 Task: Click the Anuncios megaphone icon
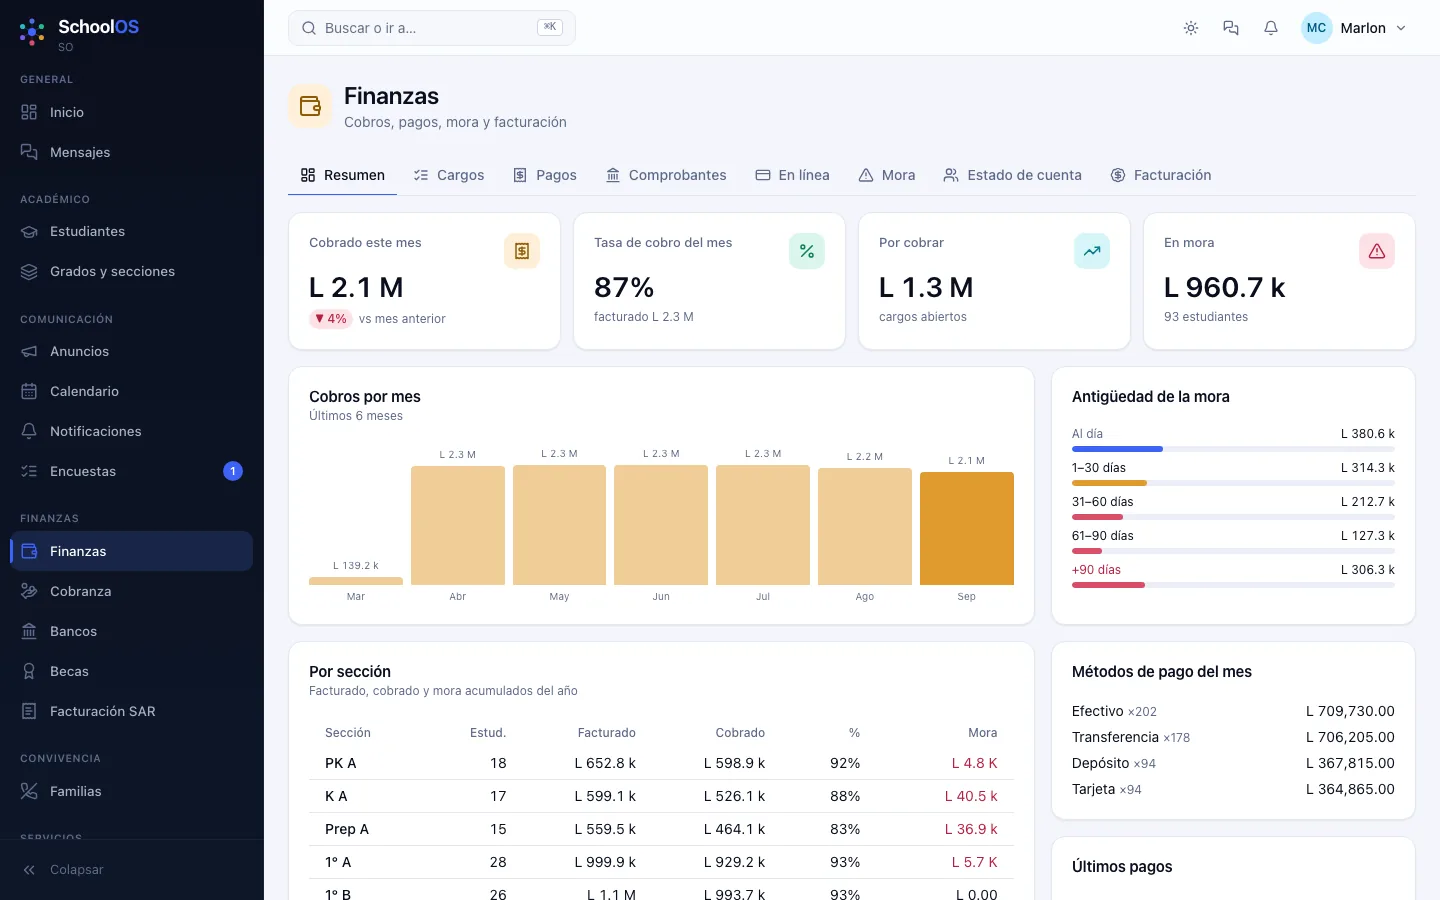pyautogui.click(x=29, y=351)
